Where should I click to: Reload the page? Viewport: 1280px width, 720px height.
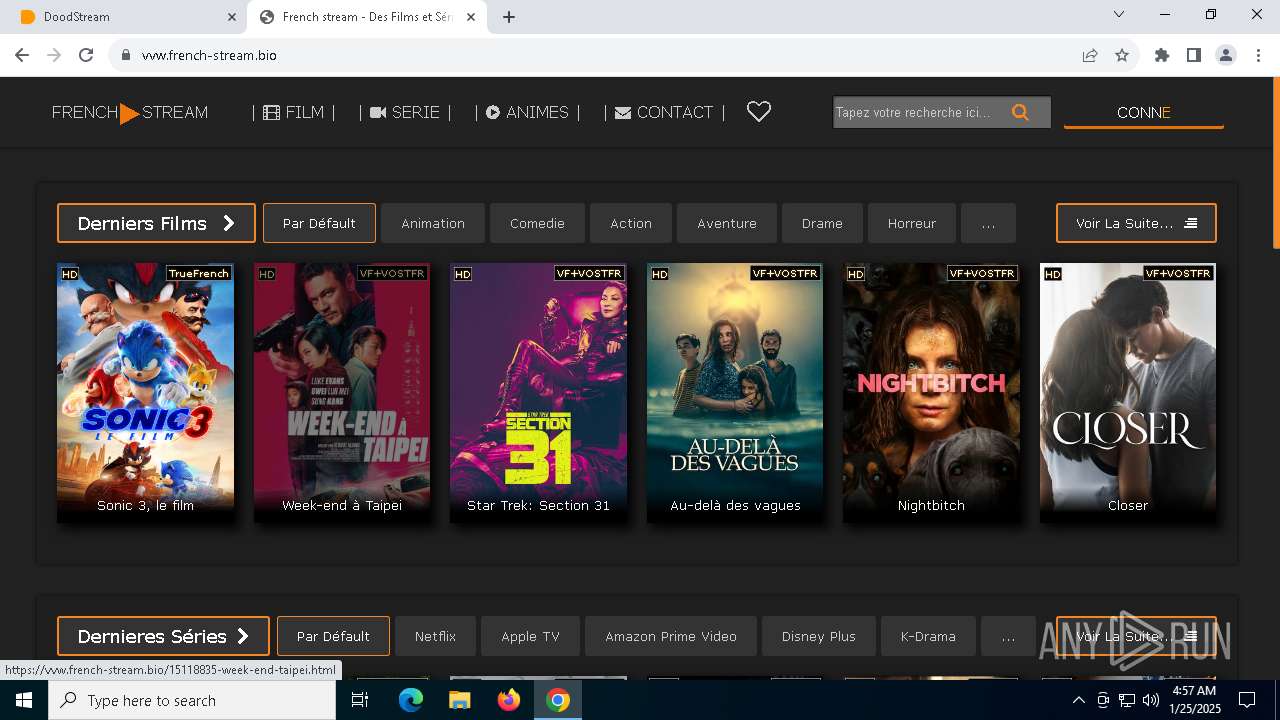86,55
